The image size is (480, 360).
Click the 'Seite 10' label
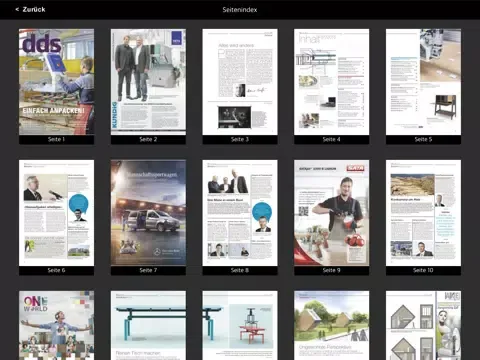click(x=423, y=270)
